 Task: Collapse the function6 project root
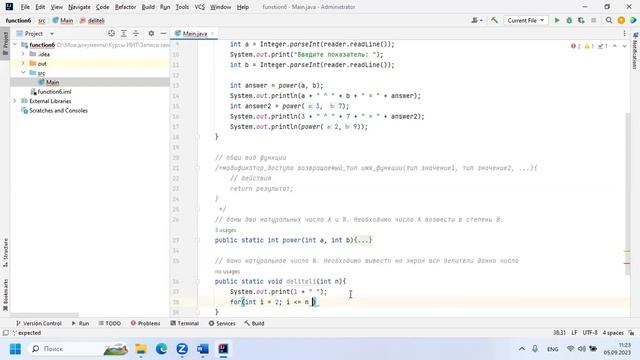point(15,44)
